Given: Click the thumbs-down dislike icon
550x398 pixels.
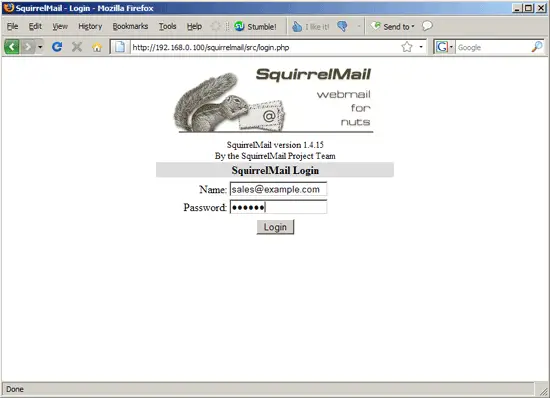Looking at the screenshot, I should [x=342, y=26].
